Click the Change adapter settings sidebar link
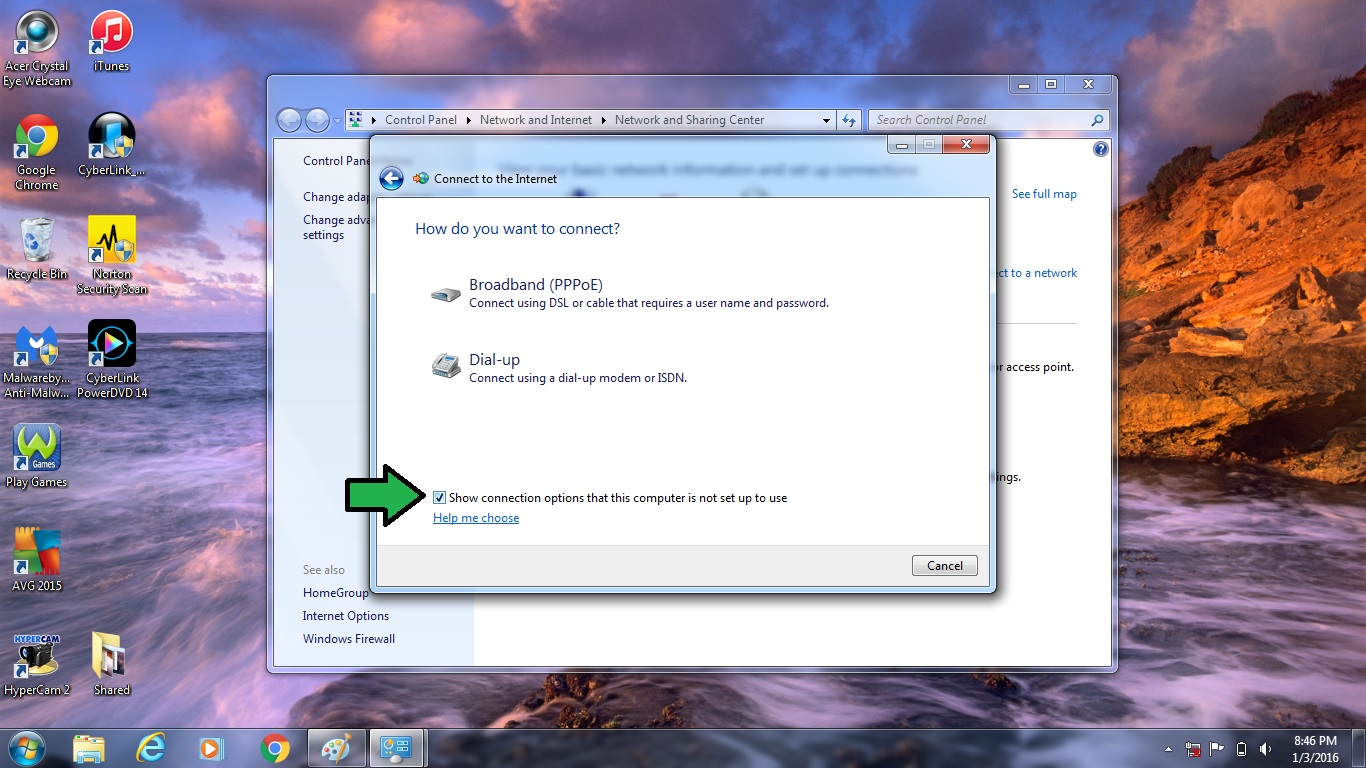 [x=336, y=197]
